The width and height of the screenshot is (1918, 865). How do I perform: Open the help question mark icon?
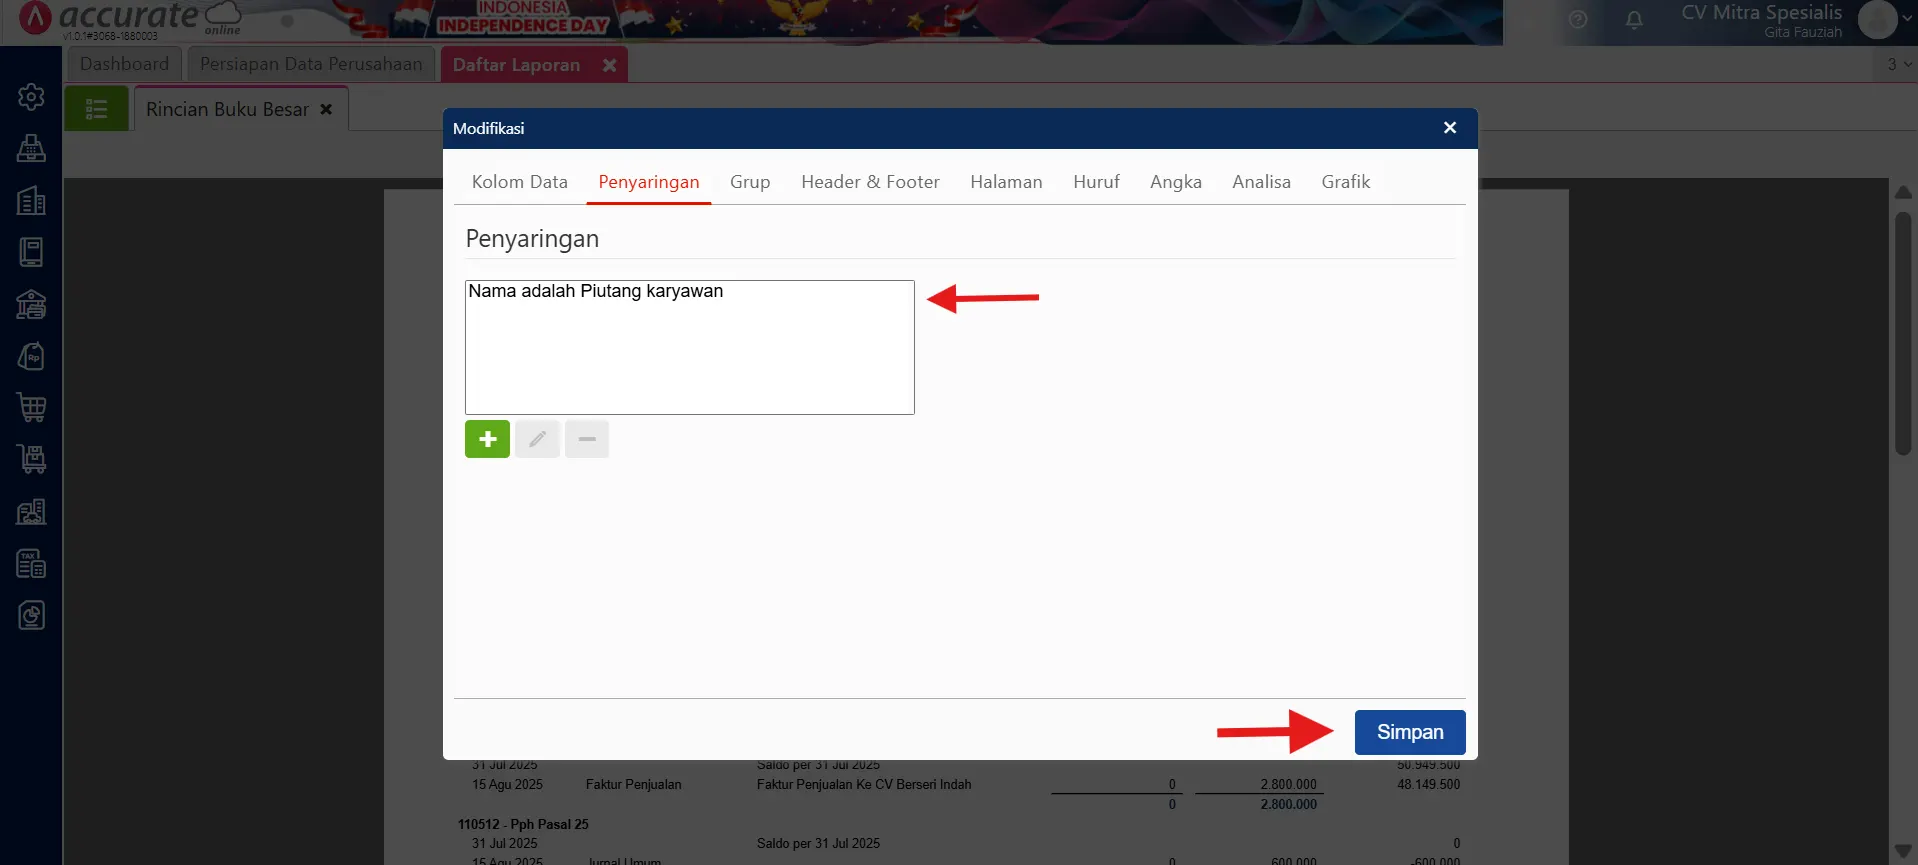point(1578,19)
